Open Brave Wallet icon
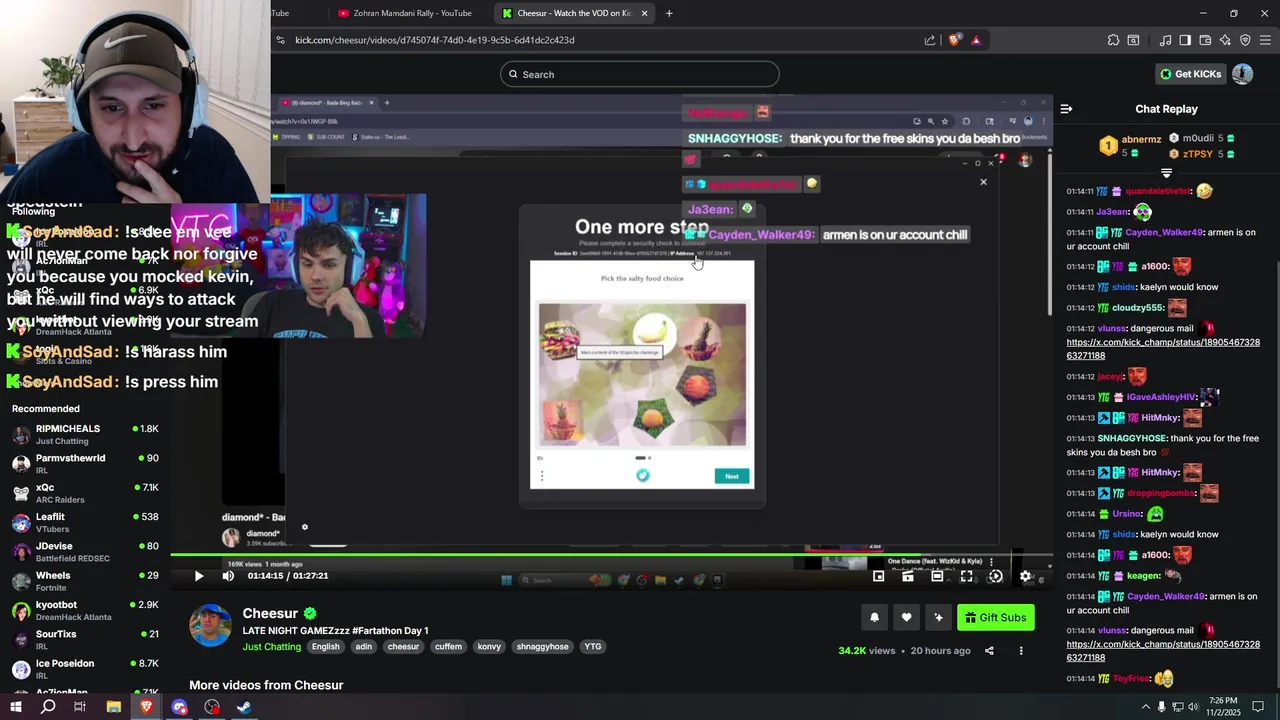This screenshot has height=720, width=1280. [1205, 40]
